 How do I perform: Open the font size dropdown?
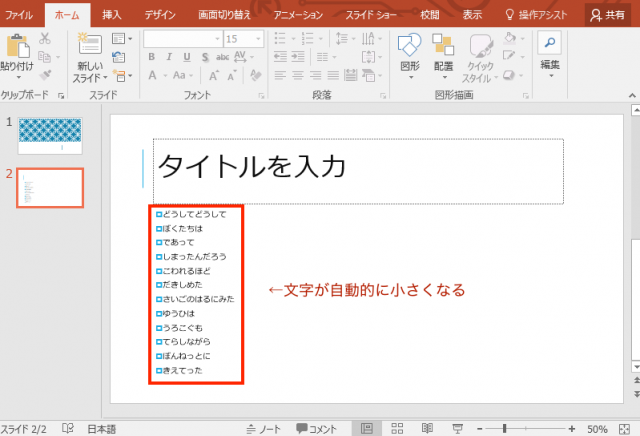pyautogui.click(x=258, y=38)
